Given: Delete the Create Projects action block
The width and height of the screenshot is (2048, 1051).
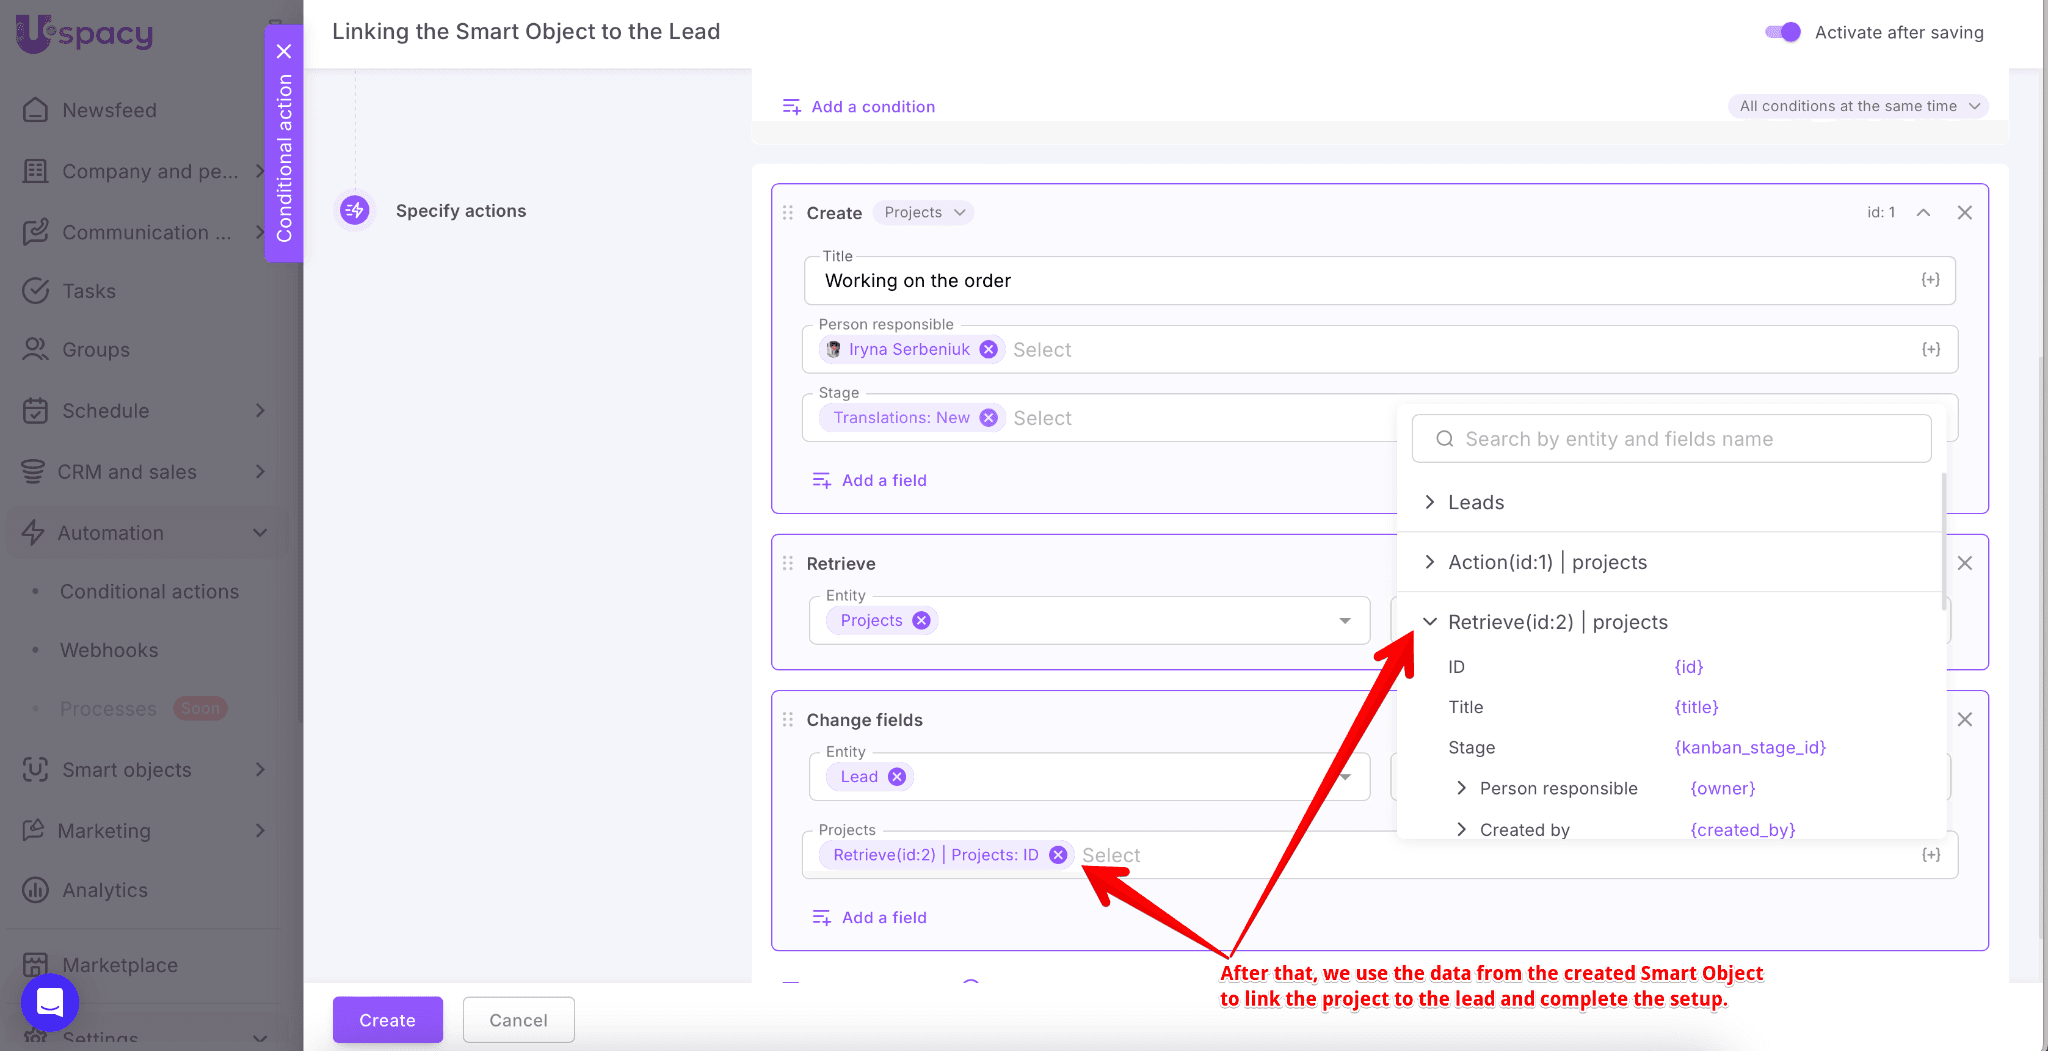Looking at the screenshot, I should (x=1964, y=212).
